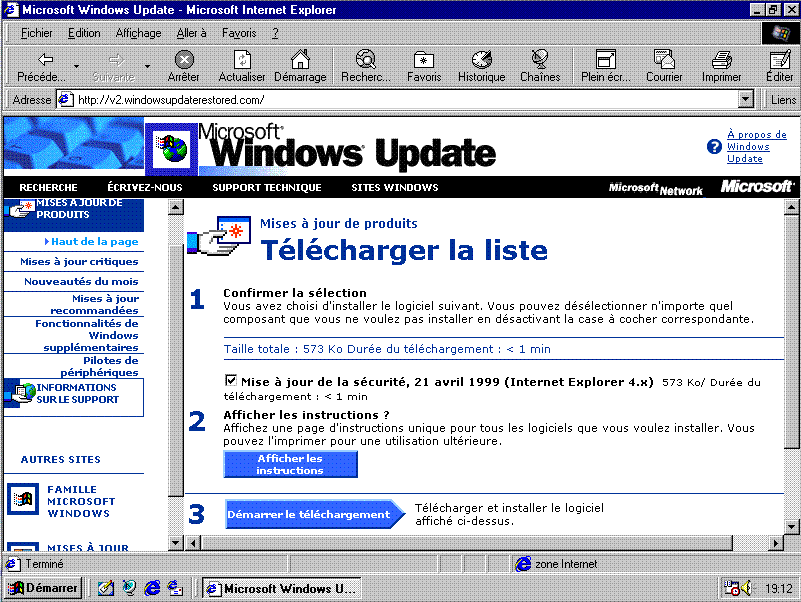This screenshot has width=801, height=602.
Task: Click the task scheduler tray icon
Action: pos(732,588)
